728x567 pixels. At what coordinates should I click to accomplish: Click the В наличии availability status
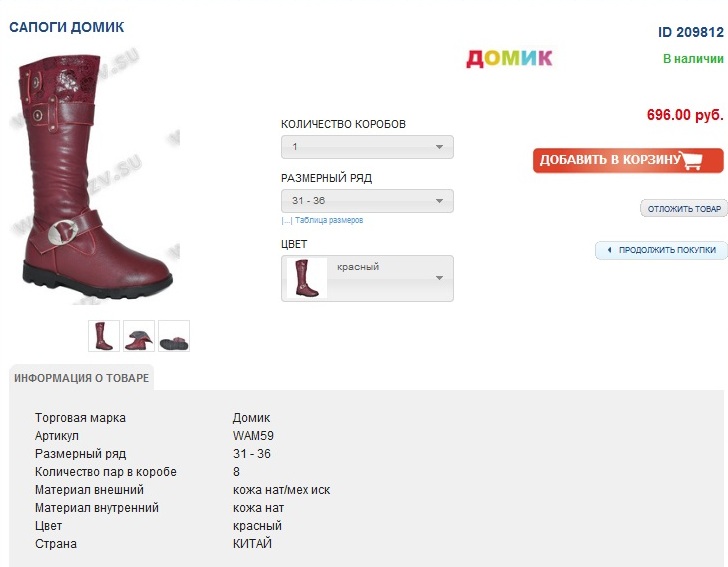coord(693,59)
